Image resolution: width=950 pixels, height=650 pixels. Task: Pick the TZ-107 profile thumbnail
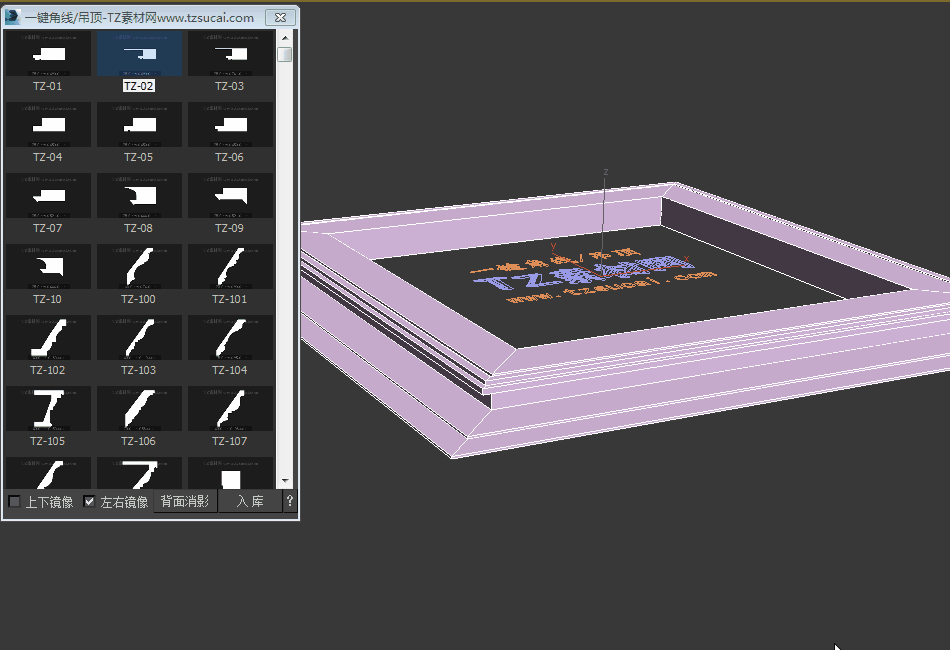pos(230,408)
